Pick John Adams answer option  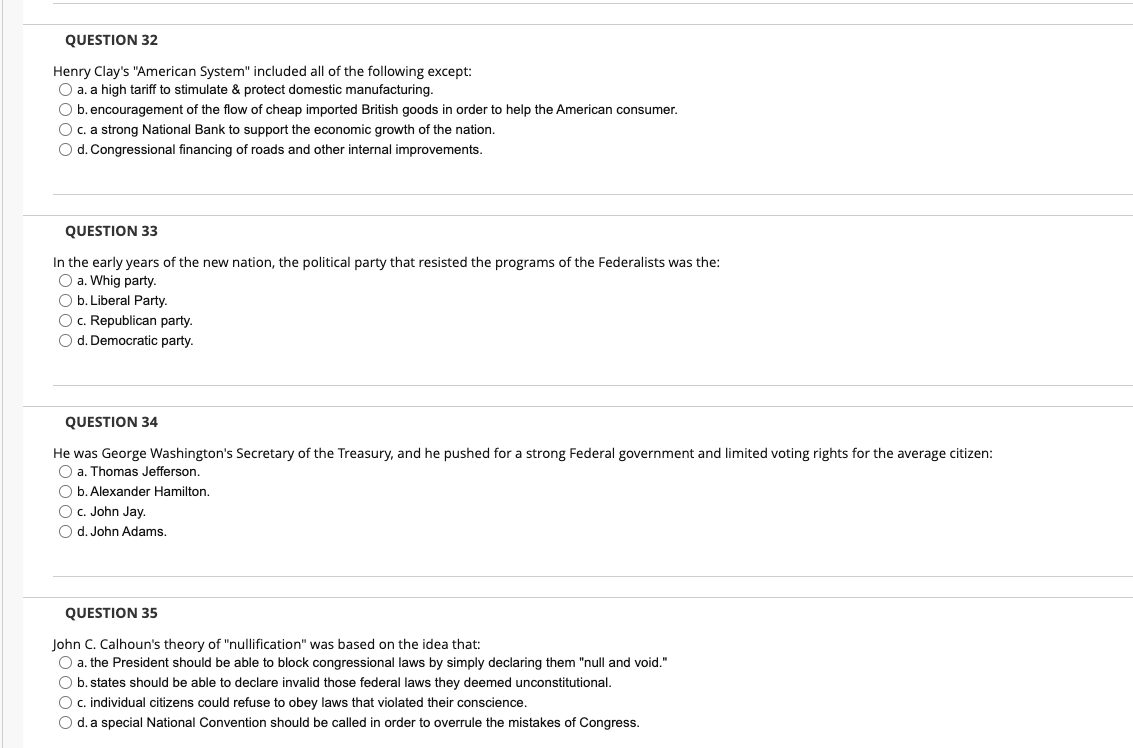click(65, 532)
